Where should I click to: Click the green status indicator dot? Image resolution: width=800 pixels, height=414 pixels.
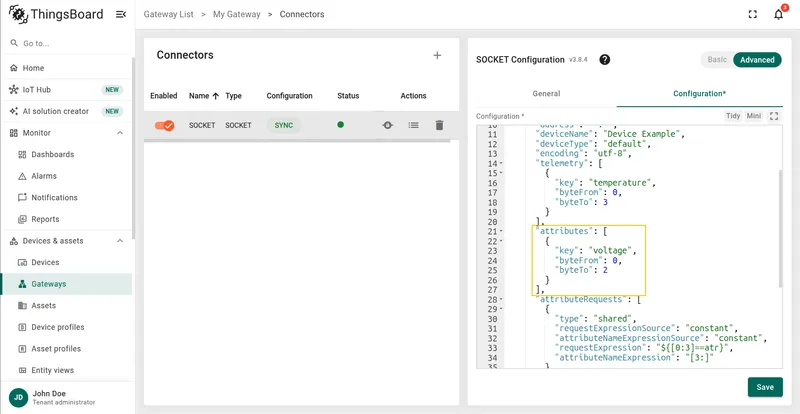coord(340,124)
